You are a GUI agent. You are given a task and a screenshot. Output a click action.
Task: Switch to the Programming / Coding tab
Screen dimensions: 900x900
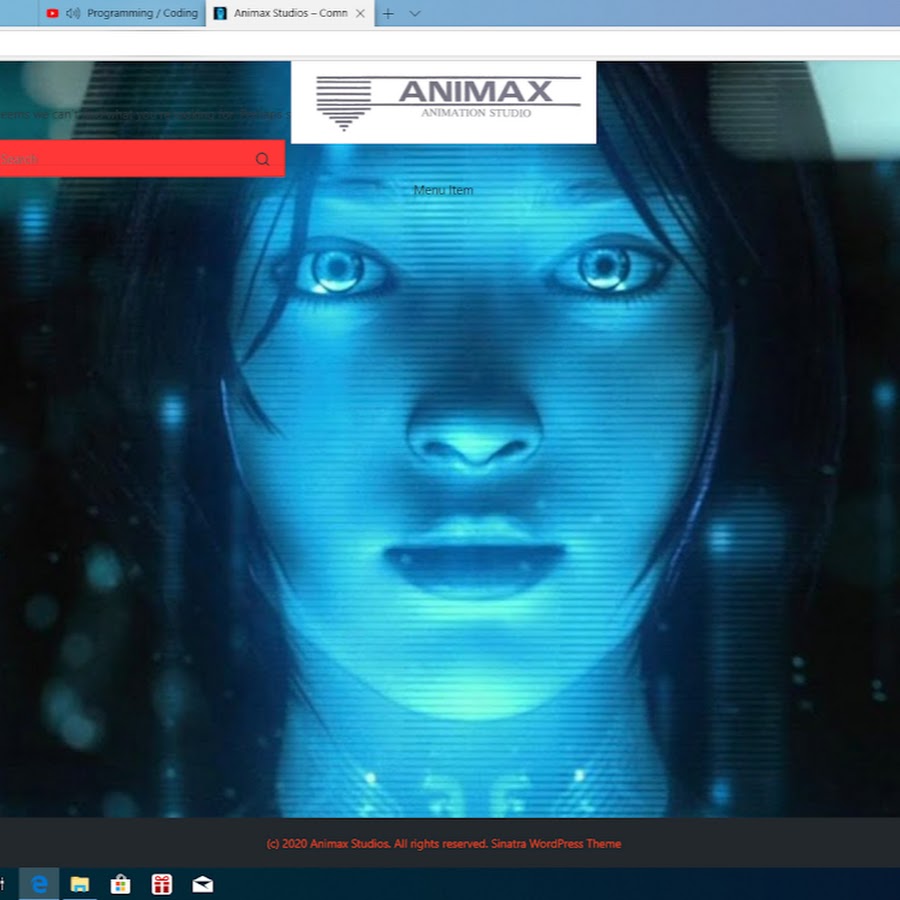141,13
